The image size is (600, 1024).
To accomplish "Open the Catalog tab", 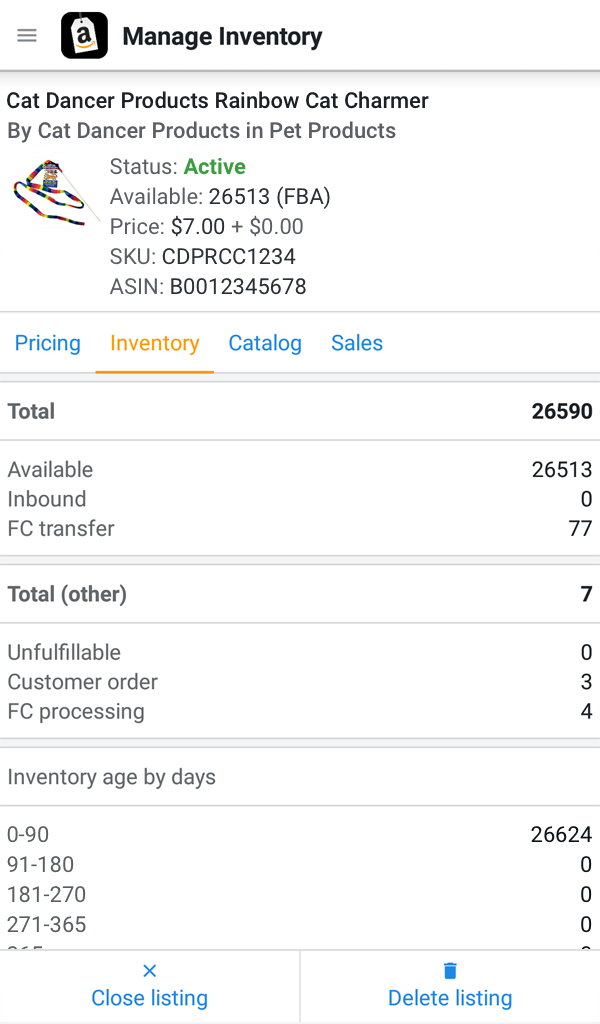I will point(264,343).
